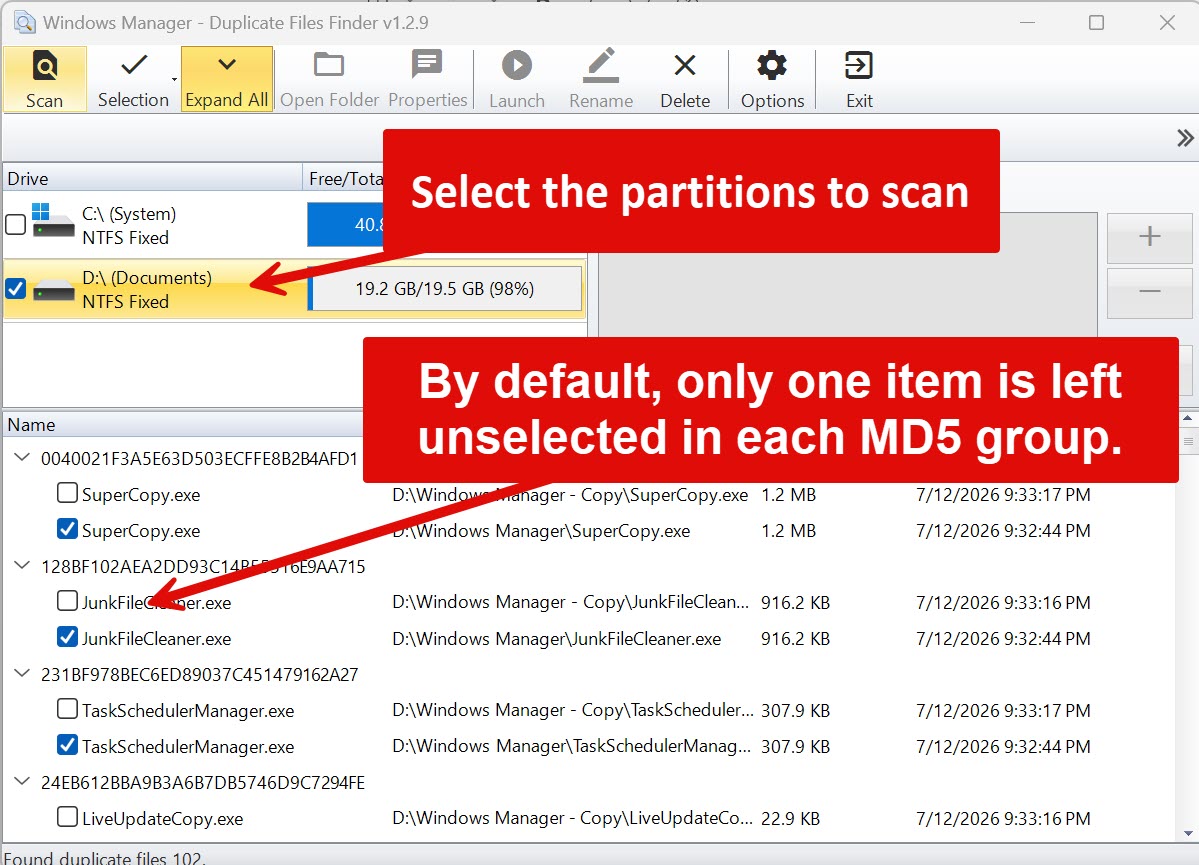Click the Expand All toolbar button
This screenshot has width=1199, height=865.
pos(226,80)
